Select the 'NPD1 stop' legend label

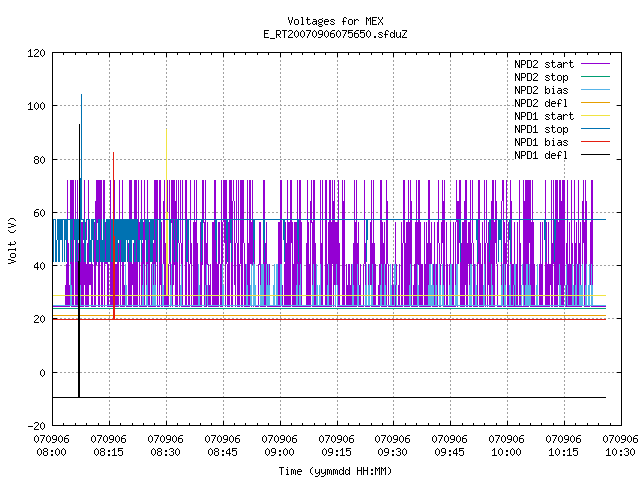541,129
